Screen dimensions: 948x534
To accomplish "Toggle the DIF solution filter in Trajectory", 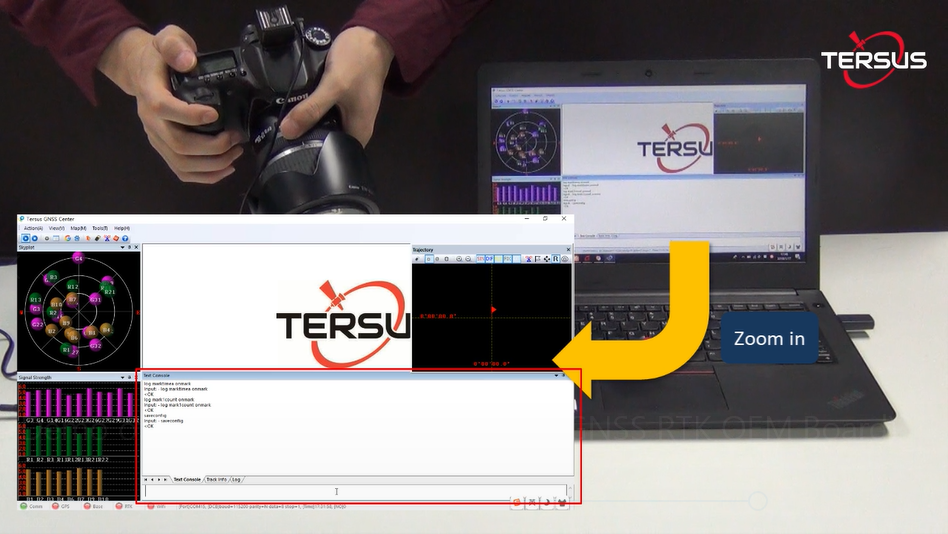I will [491, 259].
